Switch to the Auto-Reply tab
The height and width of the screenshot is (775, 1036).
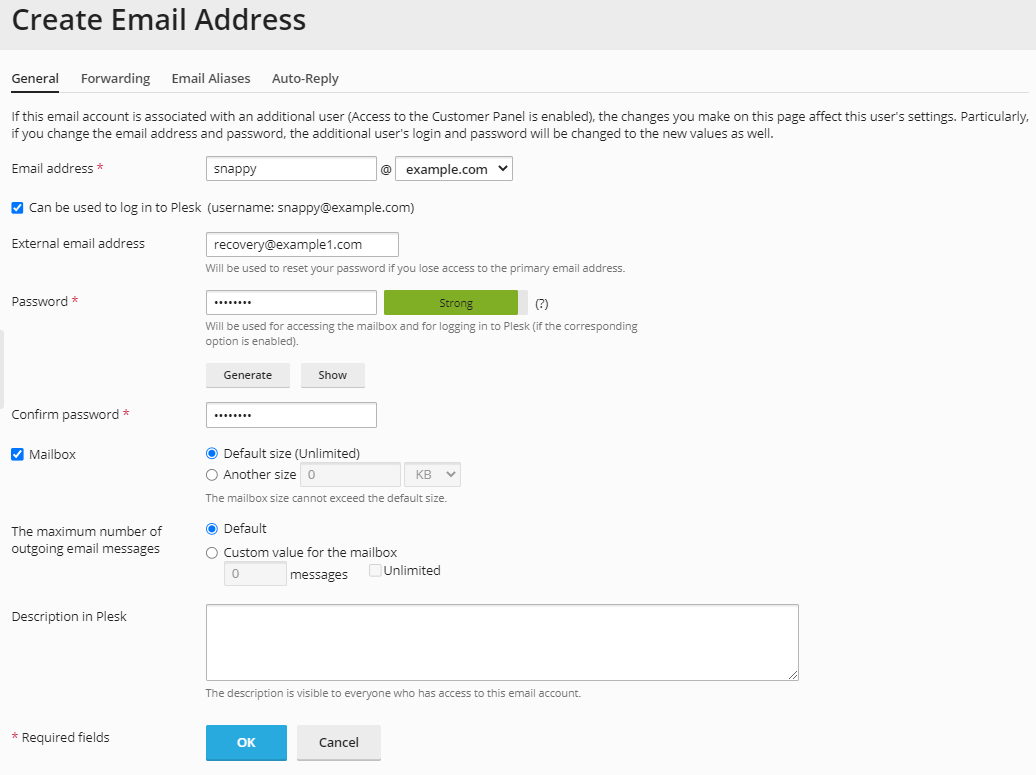tap(304, 78)
